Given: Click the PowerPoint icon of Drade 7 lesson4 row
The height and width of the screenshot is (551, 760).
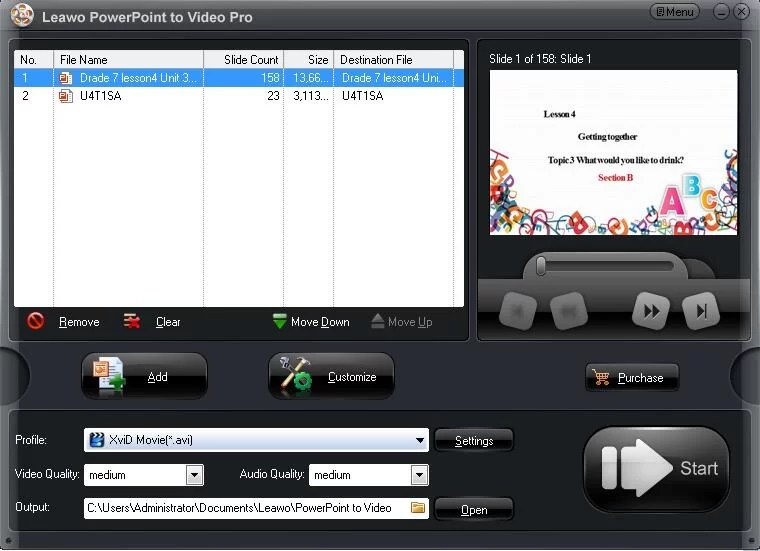Looking at the screenshot, I should tap(65, 78).
